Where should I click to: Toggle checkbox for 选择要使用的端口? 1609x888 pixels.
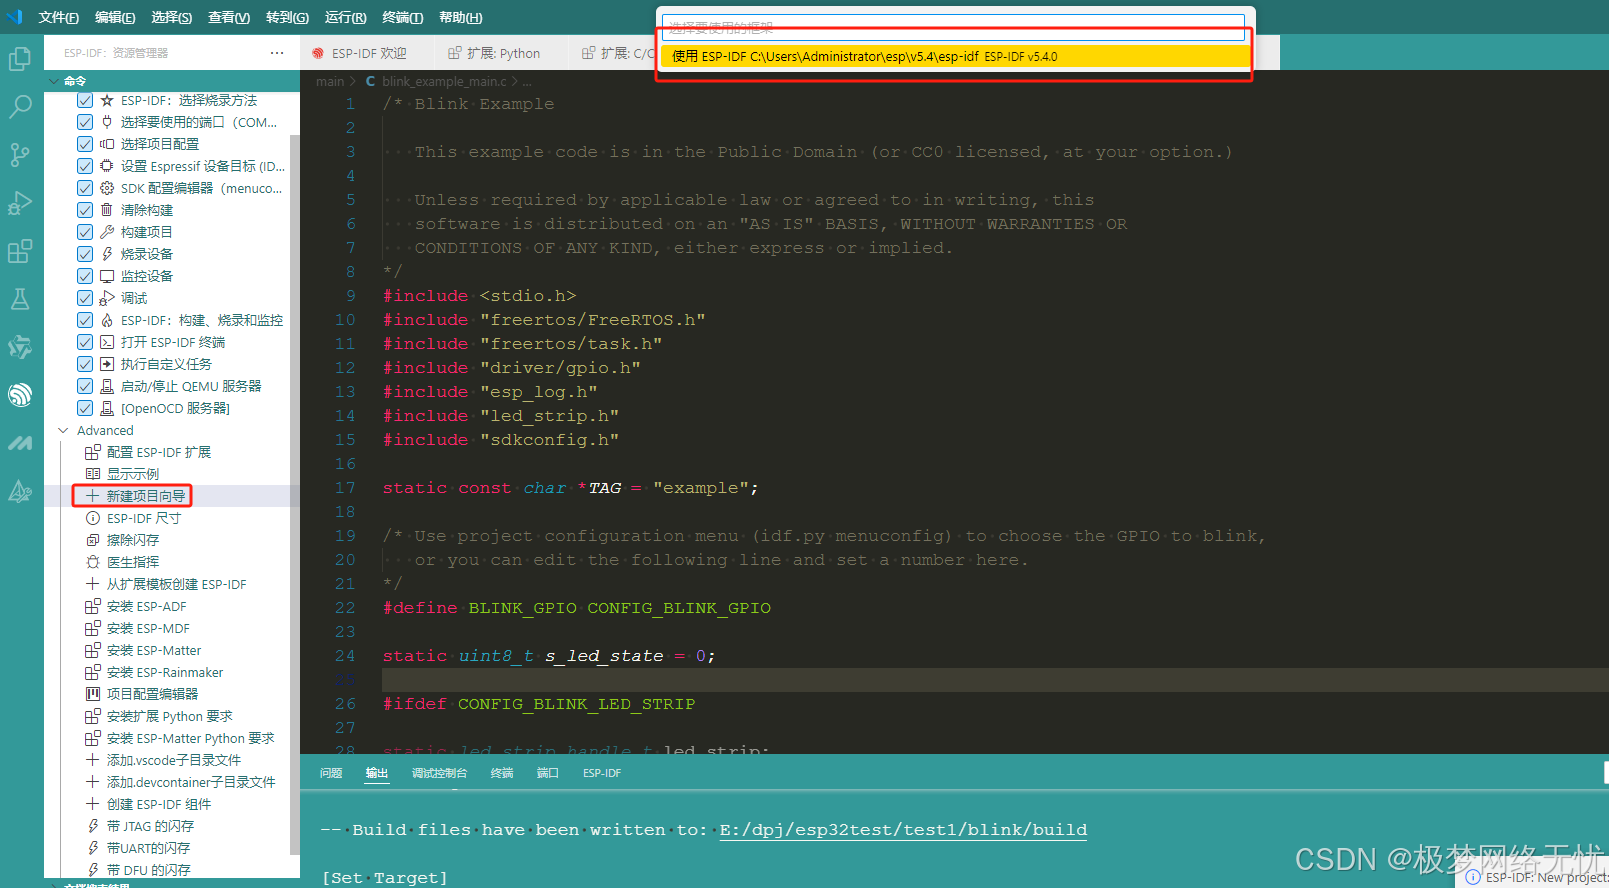pos(85,122)
